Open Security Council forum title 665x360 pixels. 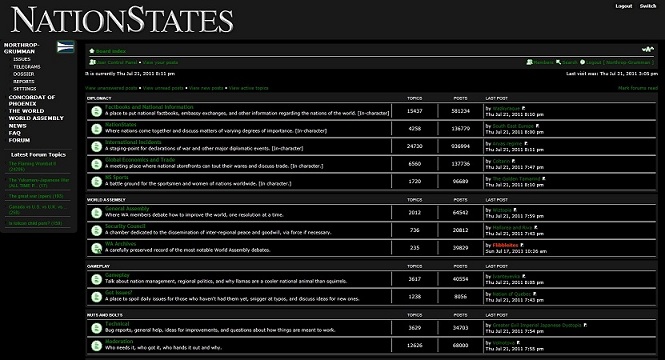[x=125, y=226]
